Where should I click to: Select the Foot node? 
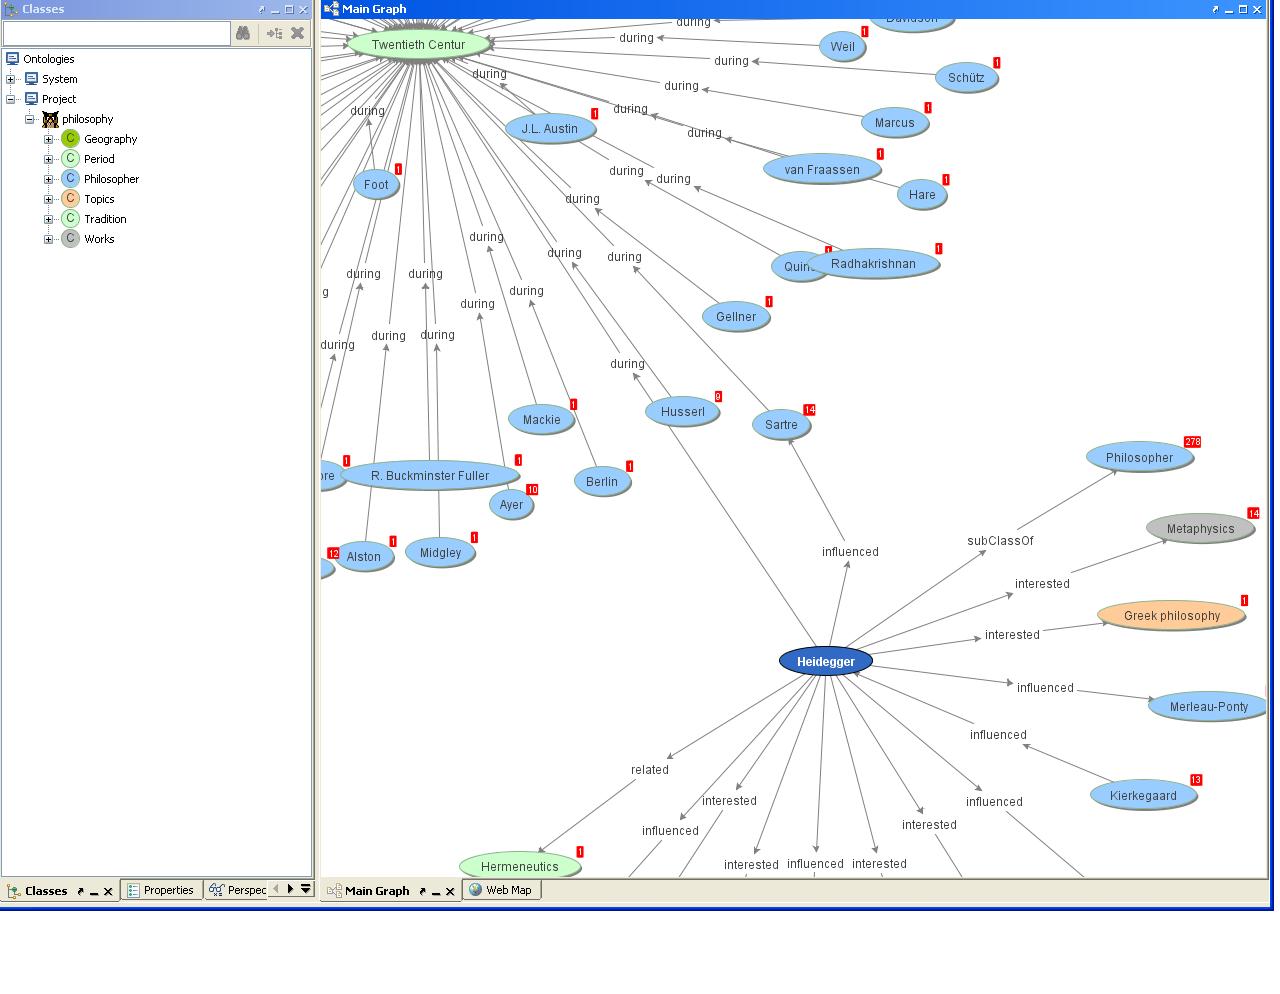376,184
